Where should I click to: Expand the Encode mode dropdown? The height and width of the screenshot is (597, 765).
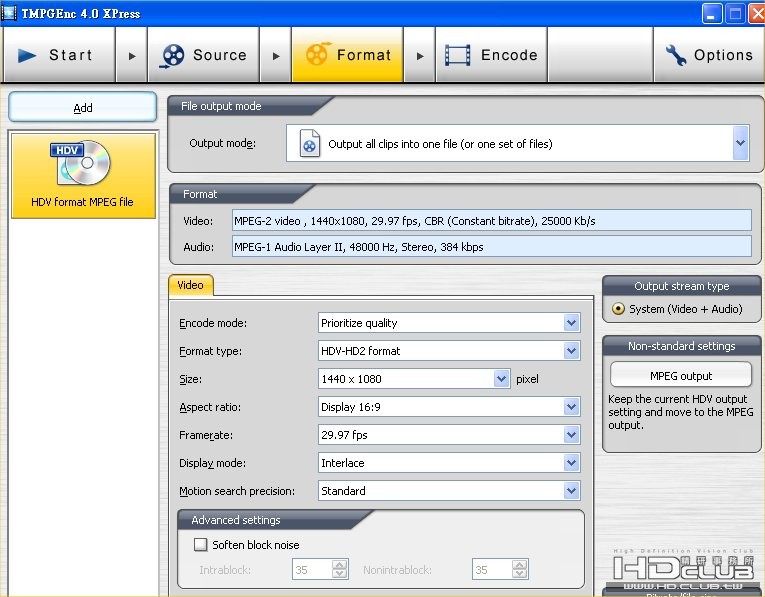(x=571, y=322)
